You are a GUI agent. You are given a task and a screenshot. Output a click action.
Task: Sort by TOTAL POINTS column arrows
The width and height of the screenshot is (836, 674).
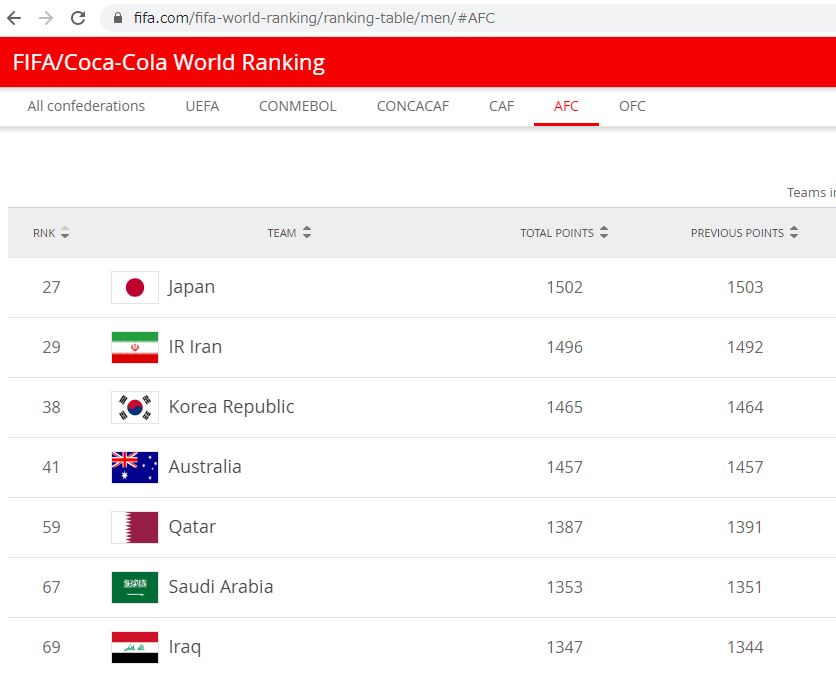[x=604, y=233]
